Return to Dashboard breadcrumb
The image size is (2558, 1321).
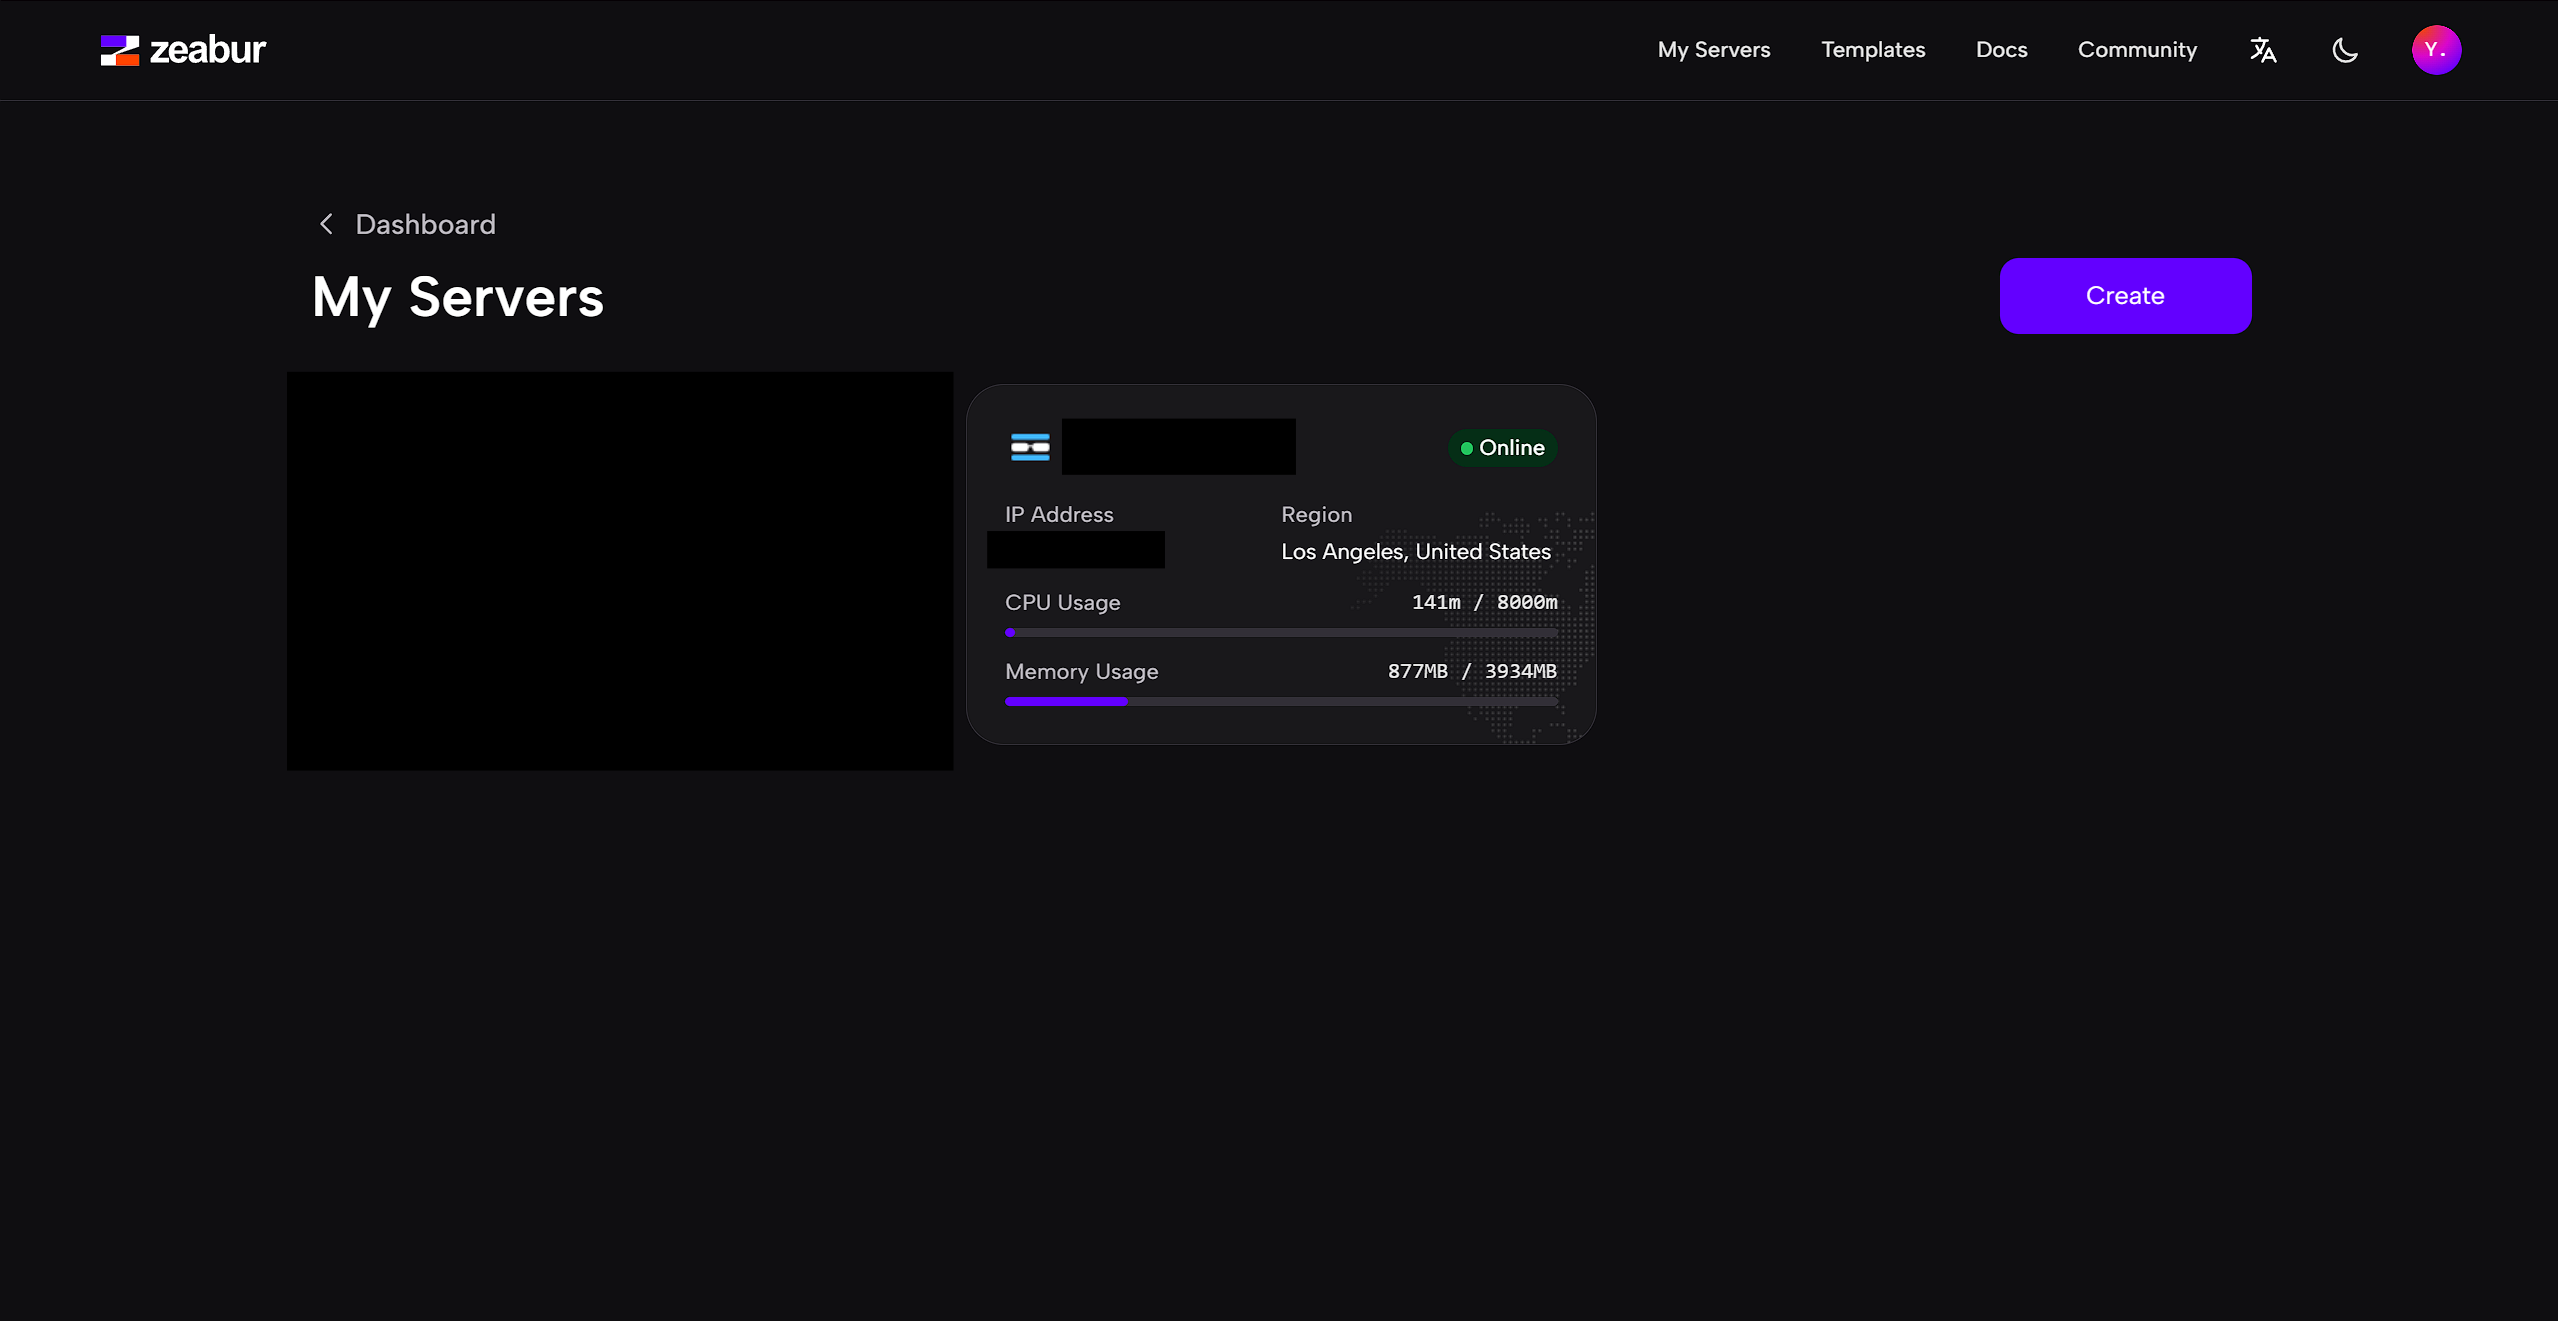425,224
